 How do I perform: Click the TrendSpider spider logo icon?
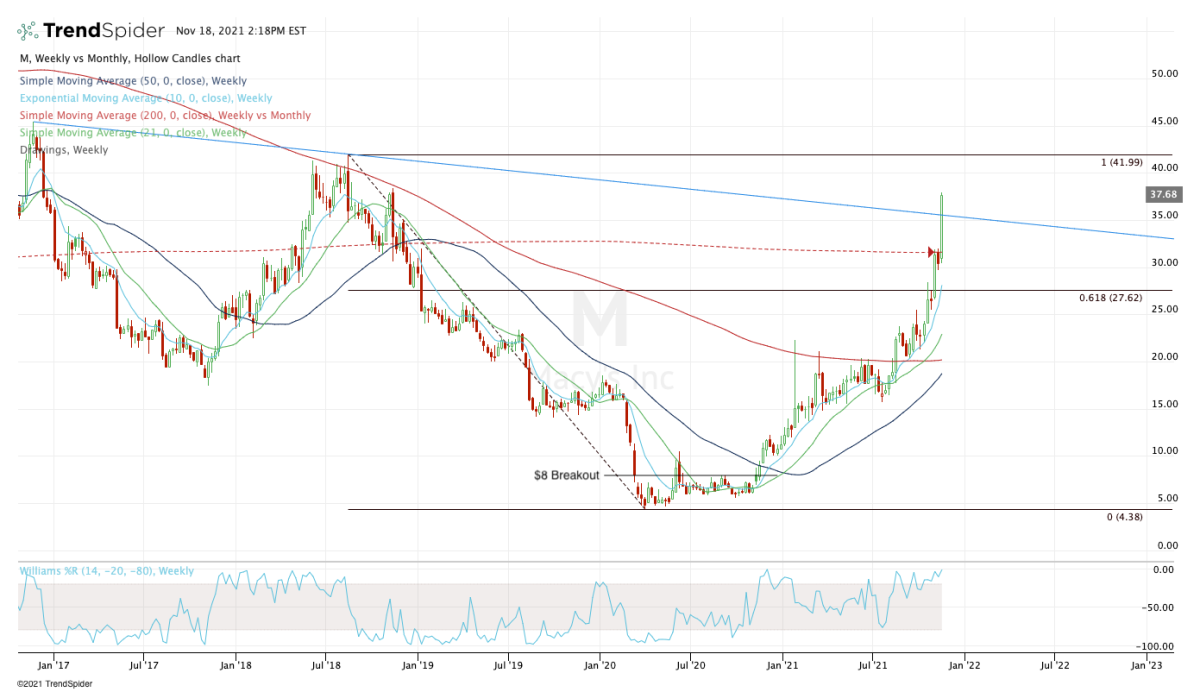pos(29,29)
